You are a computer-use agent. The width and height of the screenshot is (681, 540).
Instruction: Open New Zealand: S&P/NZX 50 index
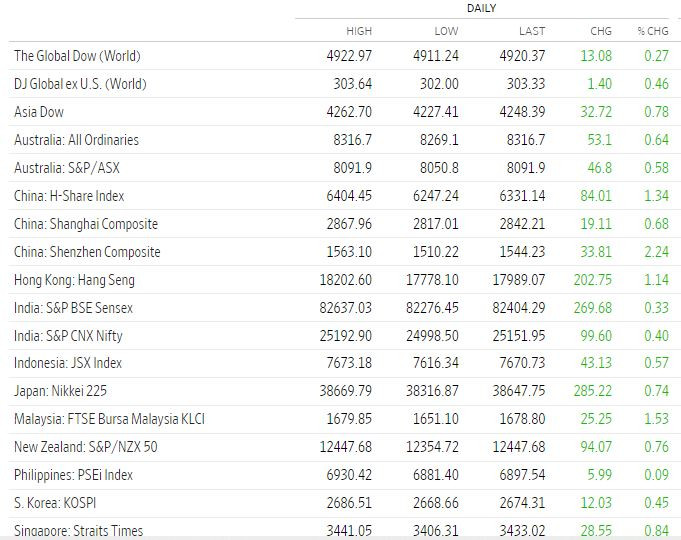[x=85, y=447]
